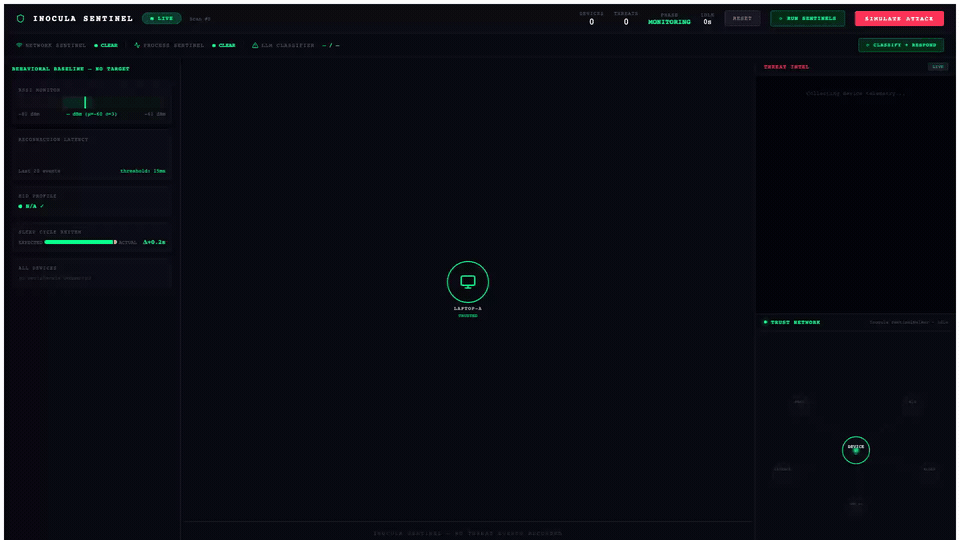Click the Reconnection Latency panel title
Viewport: 960px width, 540px height.
pos(53,140)
